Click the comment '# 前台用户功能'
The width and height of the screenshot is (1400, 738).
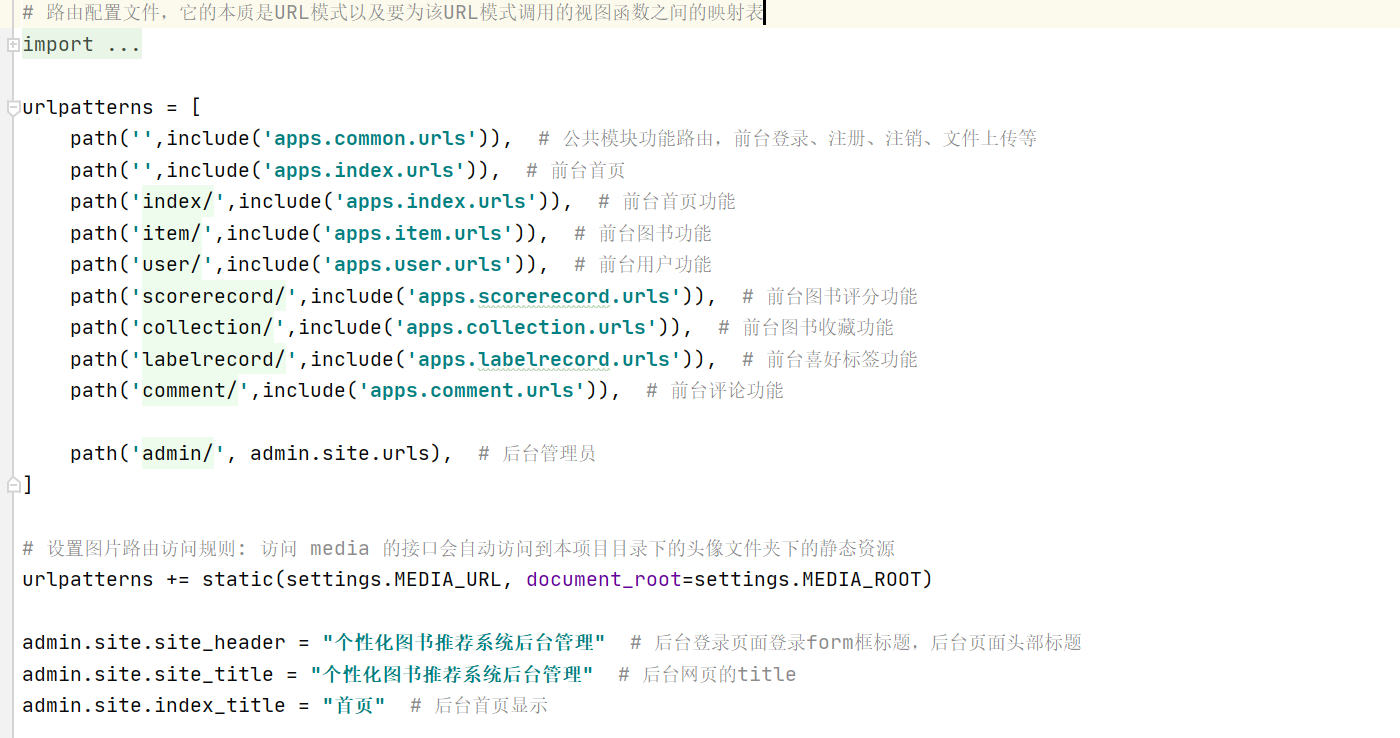(643, 265)
